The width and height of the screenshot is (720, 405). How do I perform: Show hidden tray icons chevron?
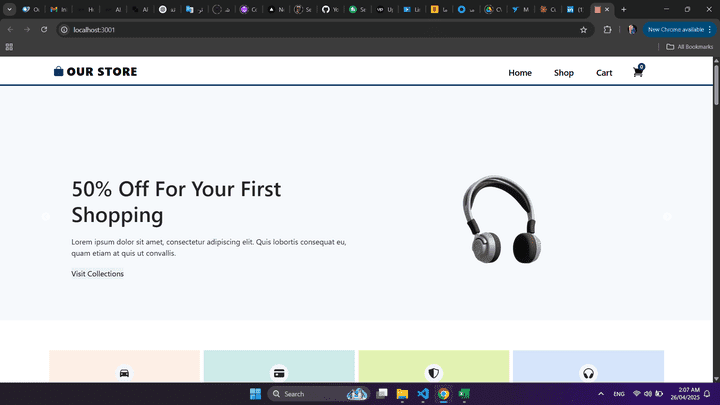[601, 394]
